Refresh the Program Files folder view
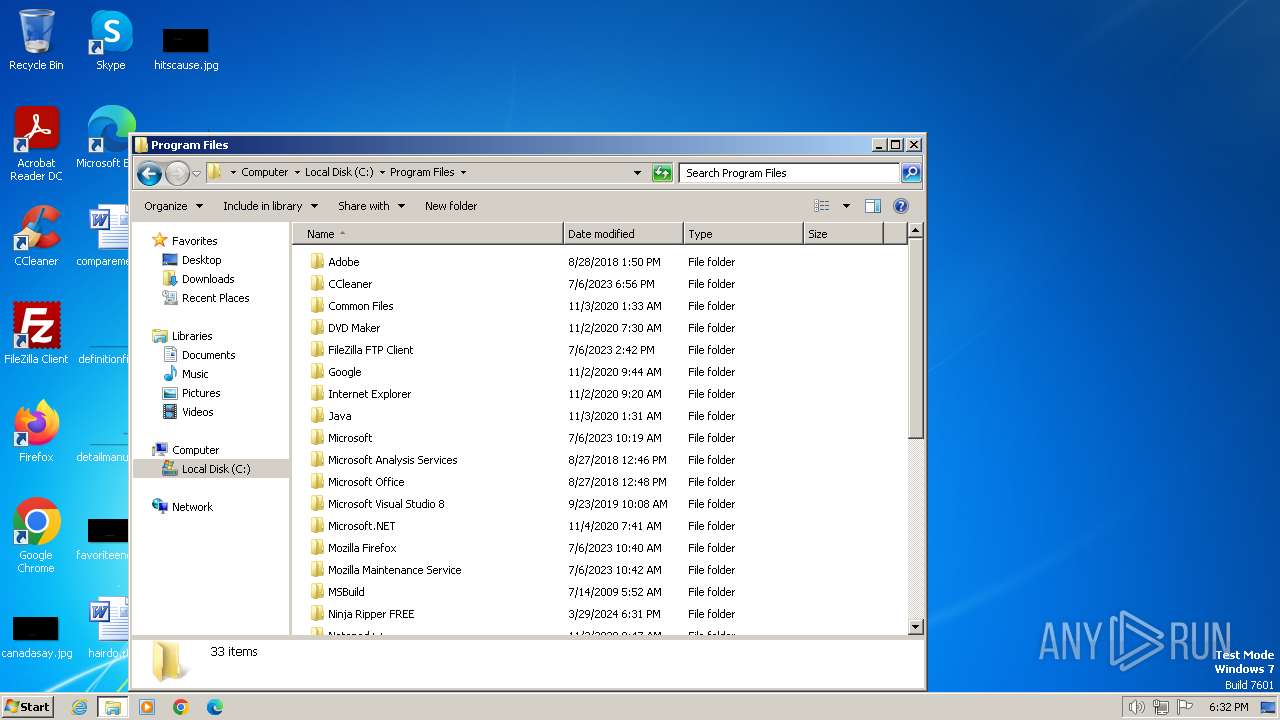This screenshot has width=1280, height=720. [662, 173]
